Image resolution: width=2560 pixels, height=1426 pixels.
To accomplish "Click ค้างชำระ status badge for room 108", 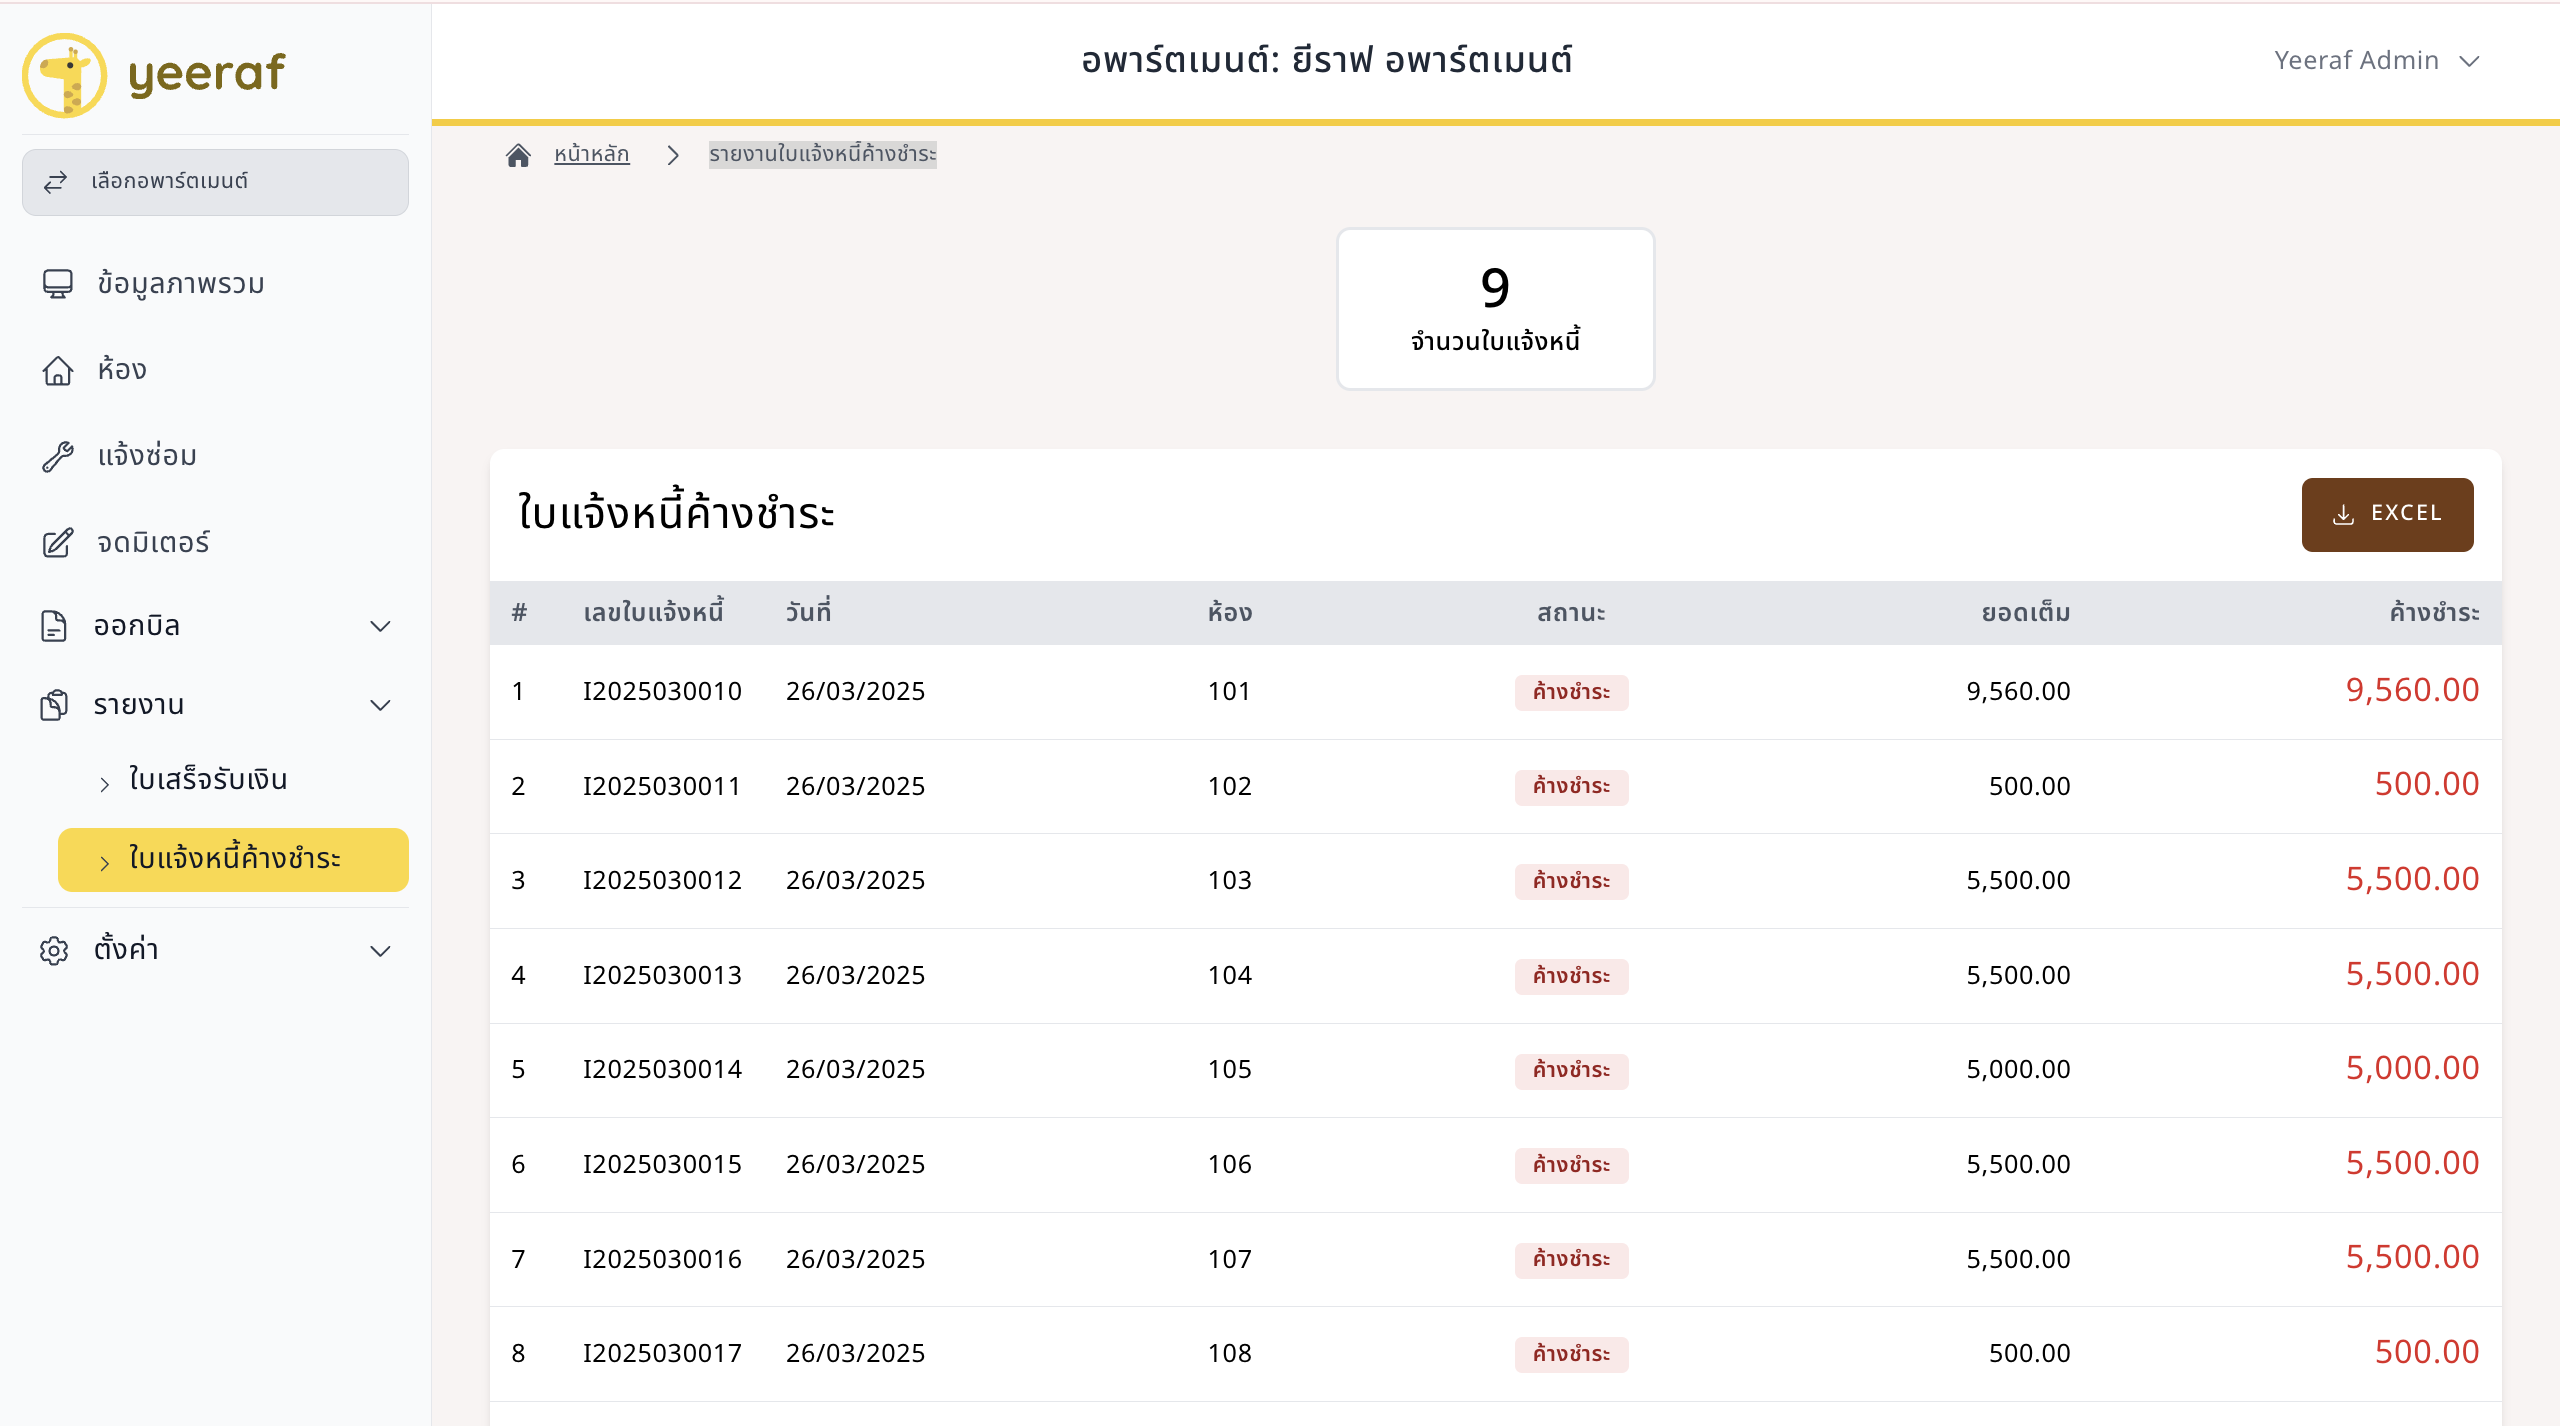I will tap(1571, 1354).
